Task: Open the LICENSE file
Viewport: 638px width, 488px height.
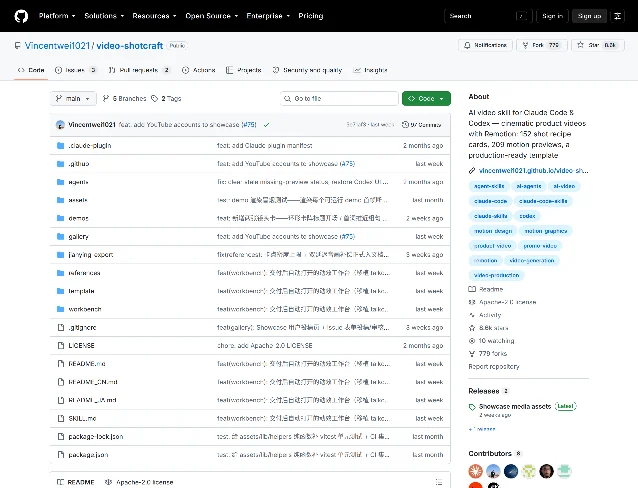Action: tap(81, 346)
